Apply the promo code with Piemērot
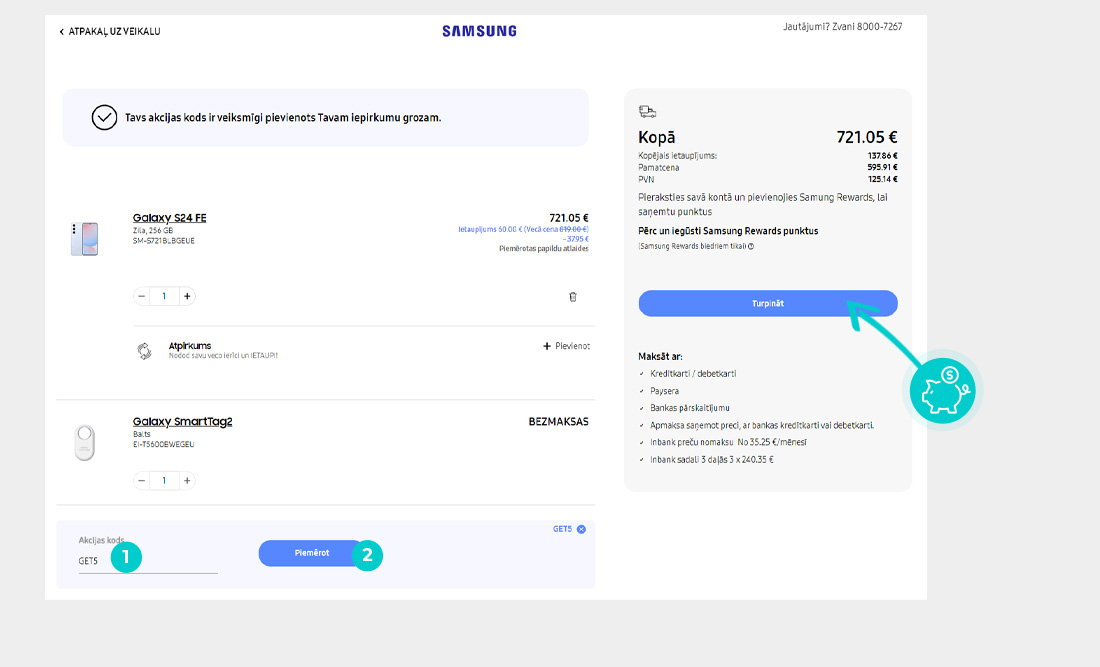 (311, 553)
